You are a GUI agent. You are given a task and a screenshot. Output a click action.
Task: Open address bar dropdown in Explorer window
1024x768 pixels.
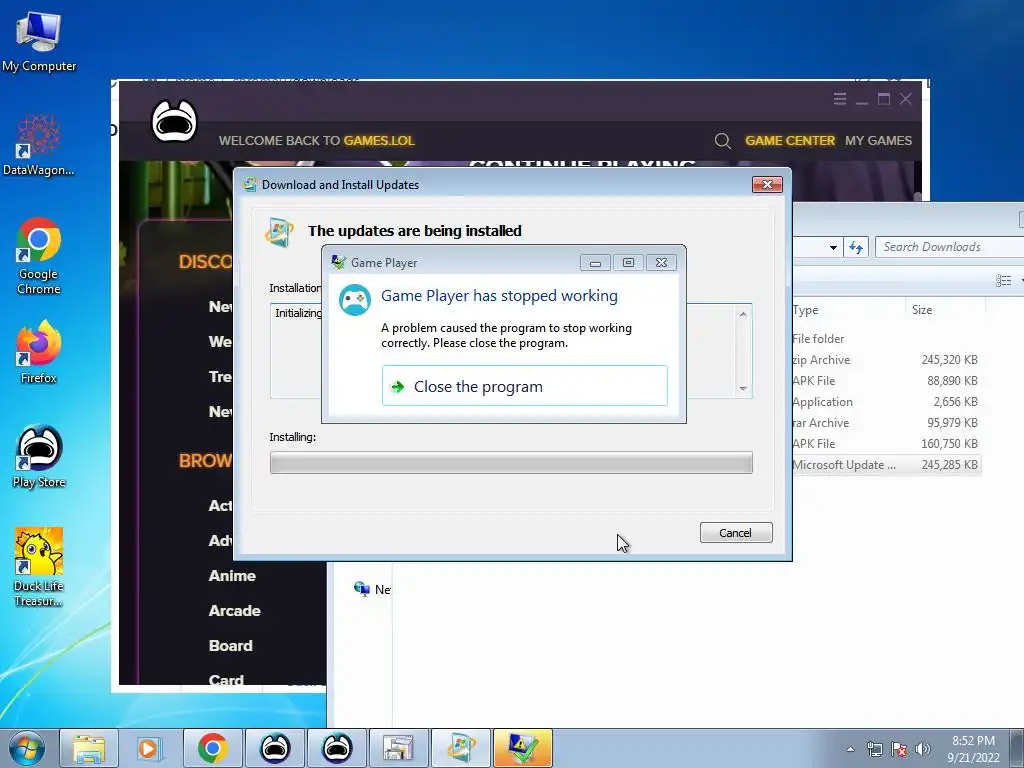click(833, 248)
